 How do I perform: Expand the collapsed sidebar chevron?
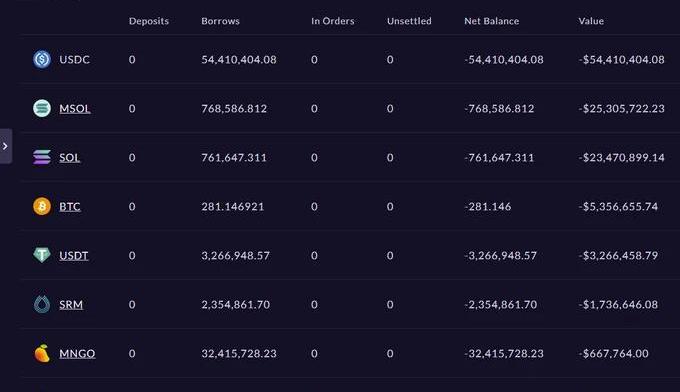click(x=6, y=146)
